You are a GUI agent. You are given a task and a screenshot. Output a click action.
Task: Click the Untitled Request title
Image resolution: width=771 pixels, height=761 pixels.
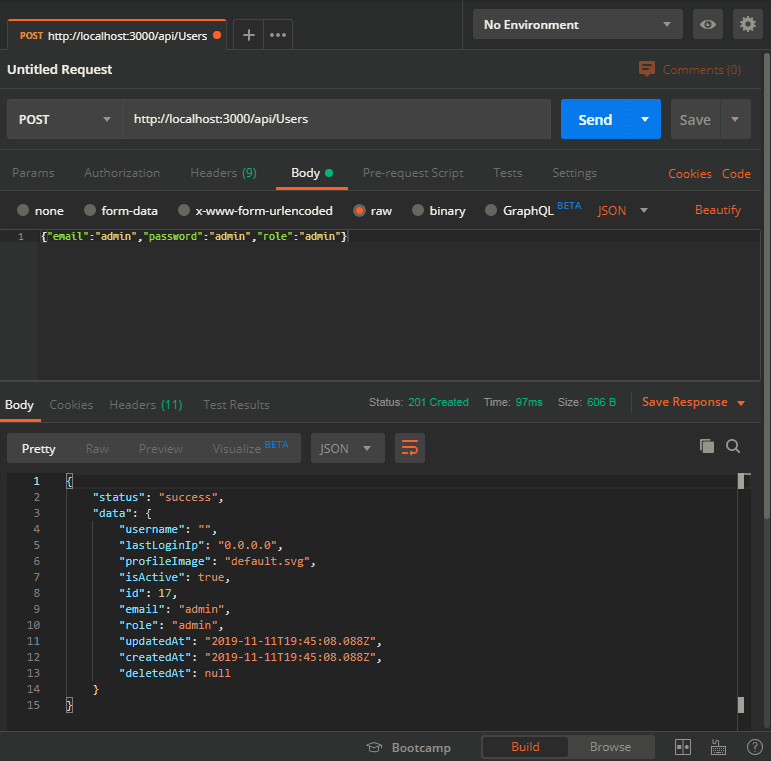point(59,69)
